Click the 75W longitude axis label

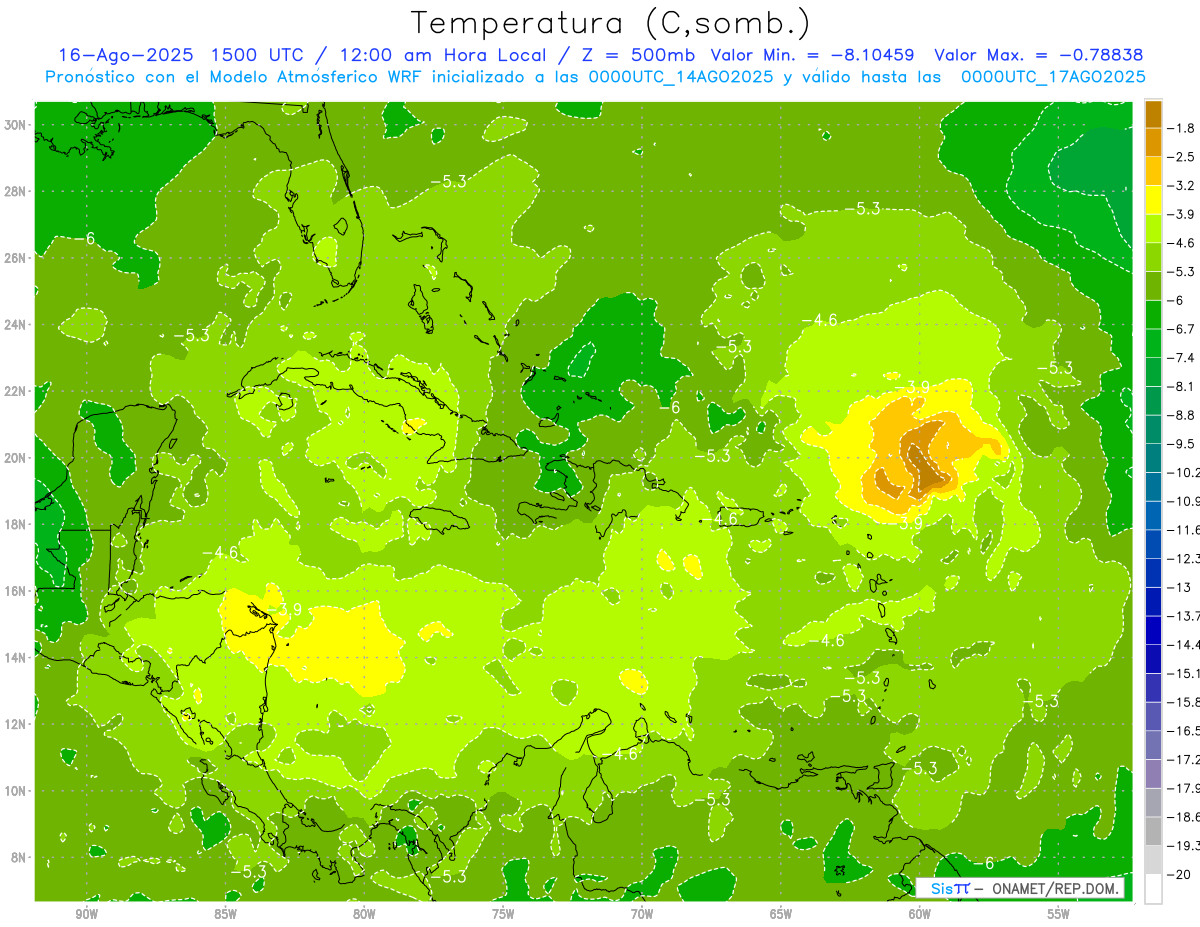pyautogui.click(x=503, y=914)
